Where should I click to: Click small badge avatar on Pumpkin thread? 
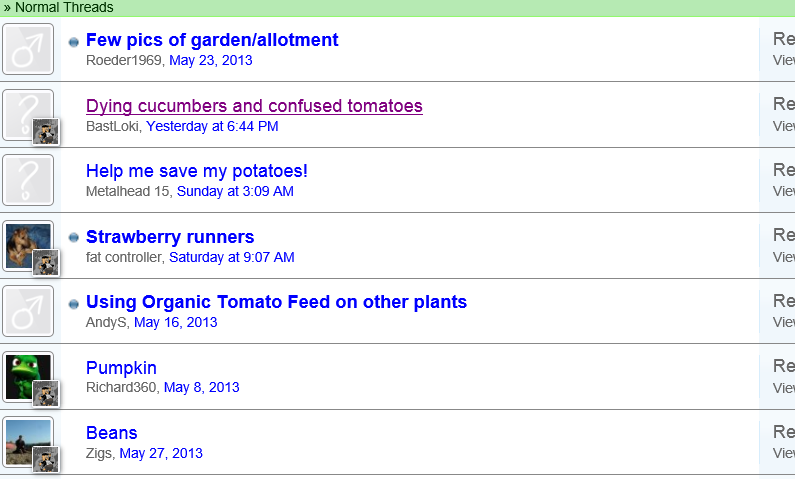46,393
